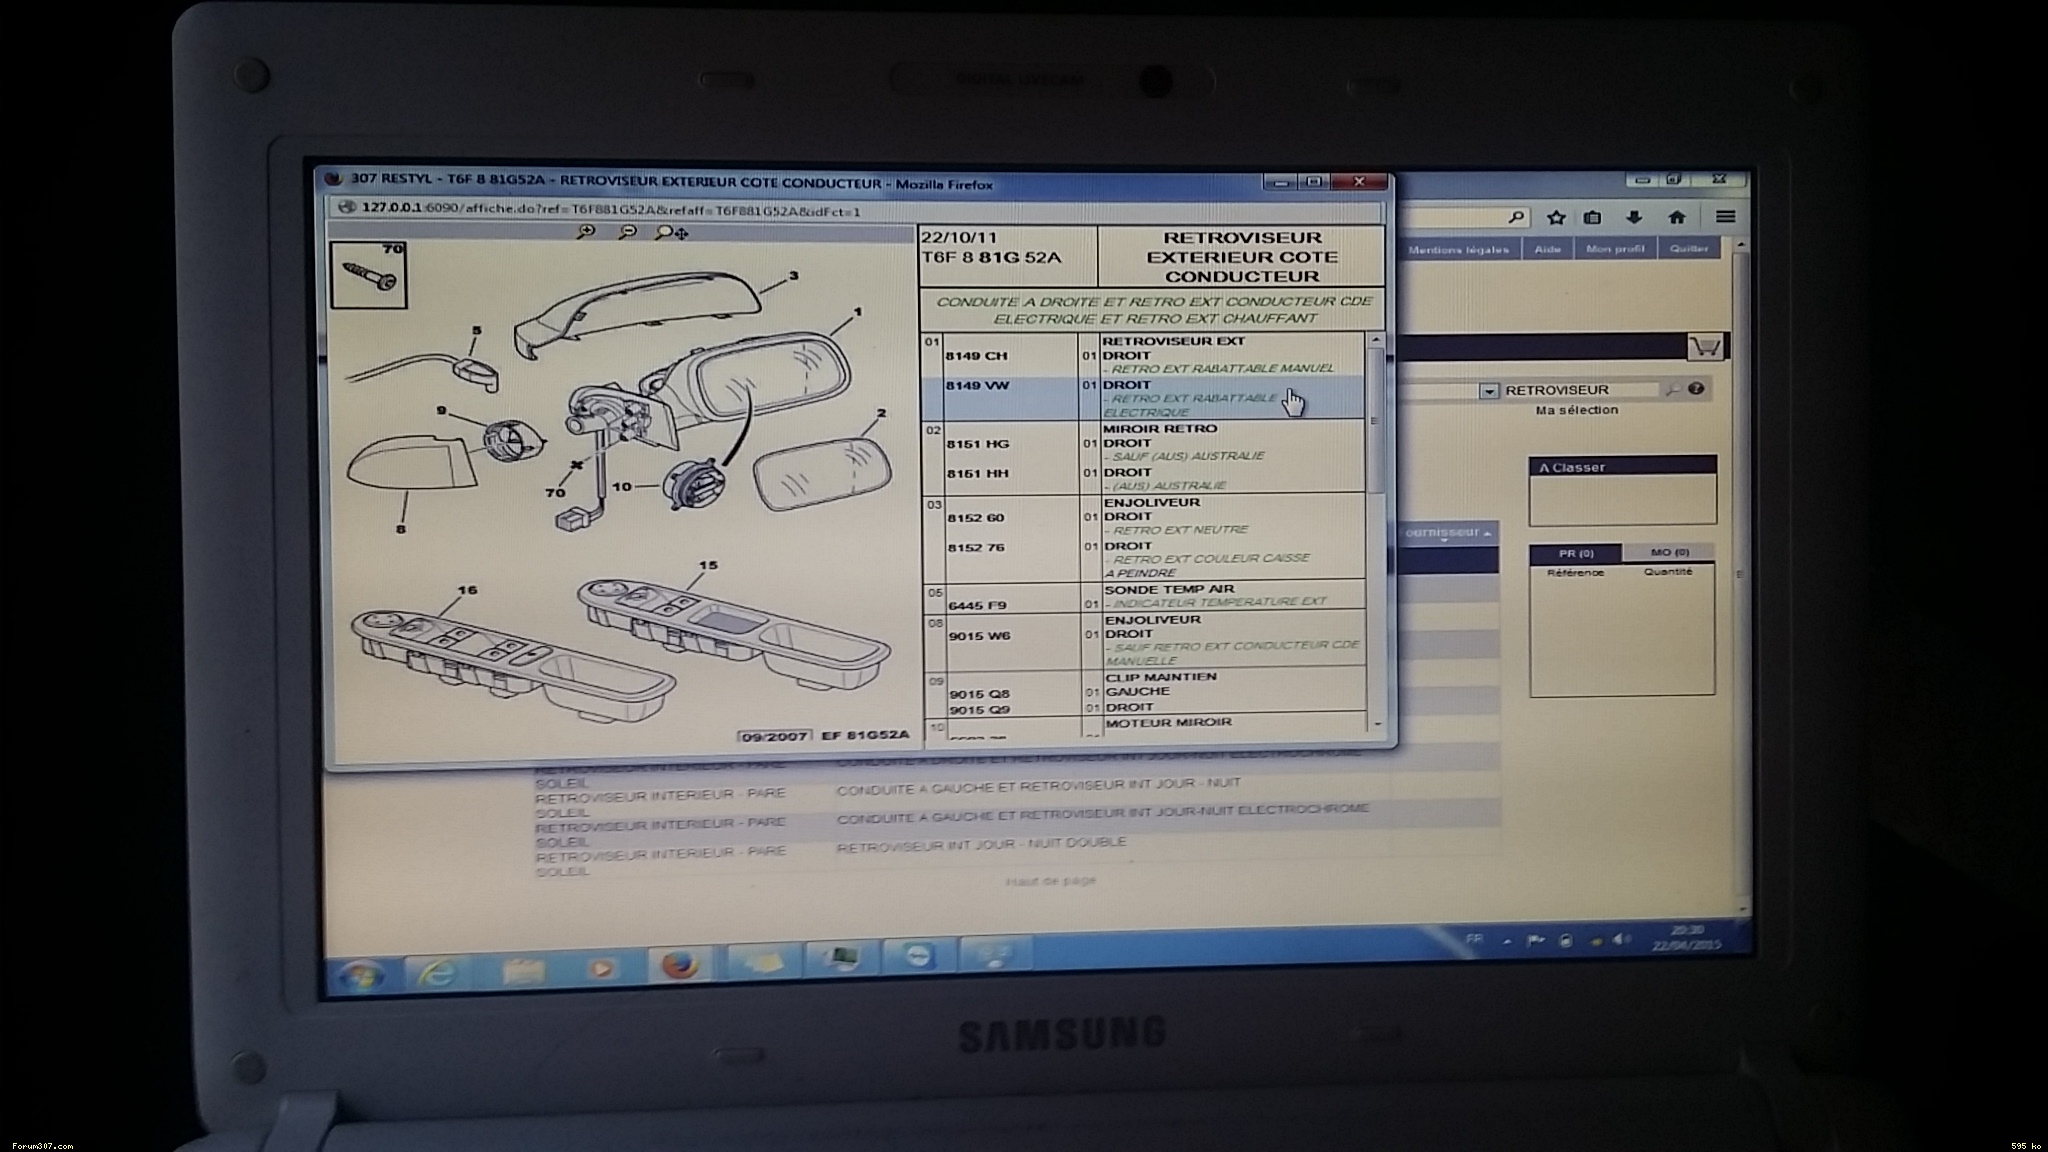Switch to the PR (0) tab
Screen dimensions: 2048x1152
coord(1576,553)
